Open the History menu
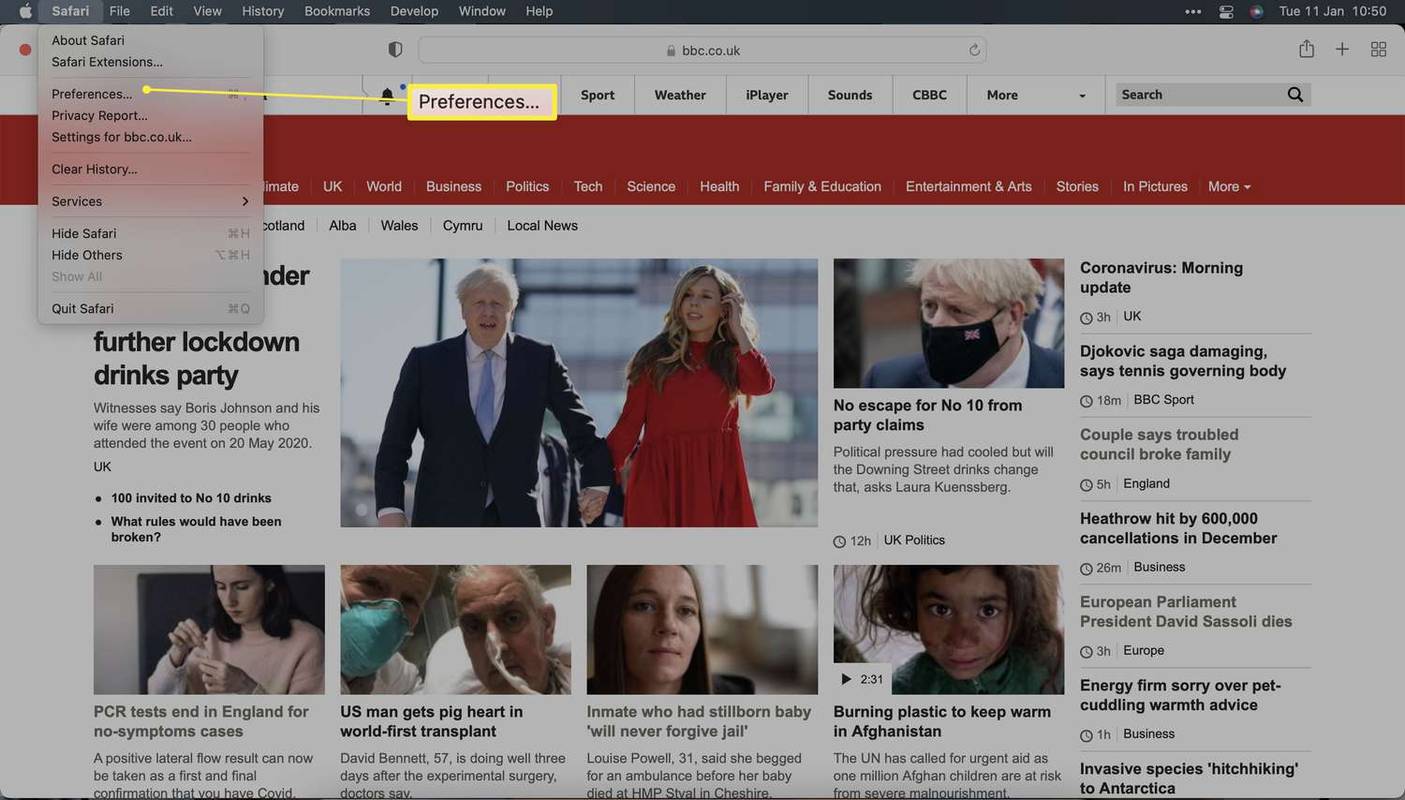Viewport: 1405px width, 800px height. [x=263, y=11]
